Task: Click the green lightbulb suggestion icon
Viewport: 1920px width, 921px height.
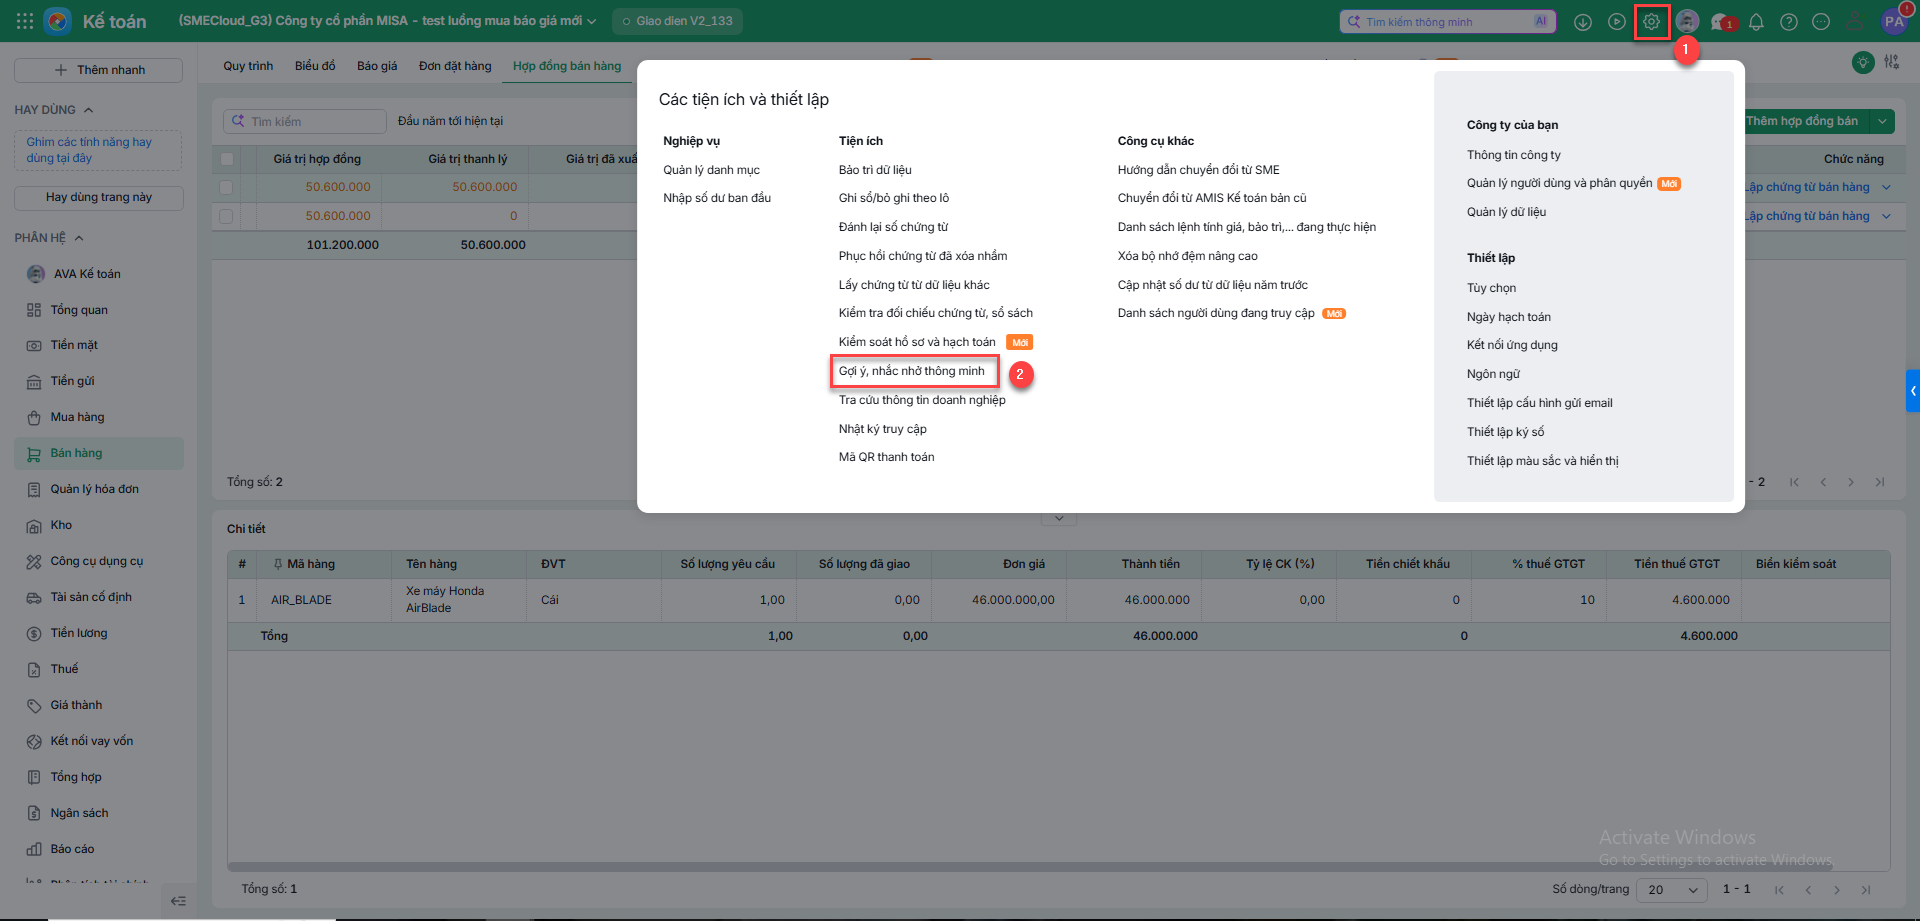Action: pyautogui.click(x=1862, y=62)
